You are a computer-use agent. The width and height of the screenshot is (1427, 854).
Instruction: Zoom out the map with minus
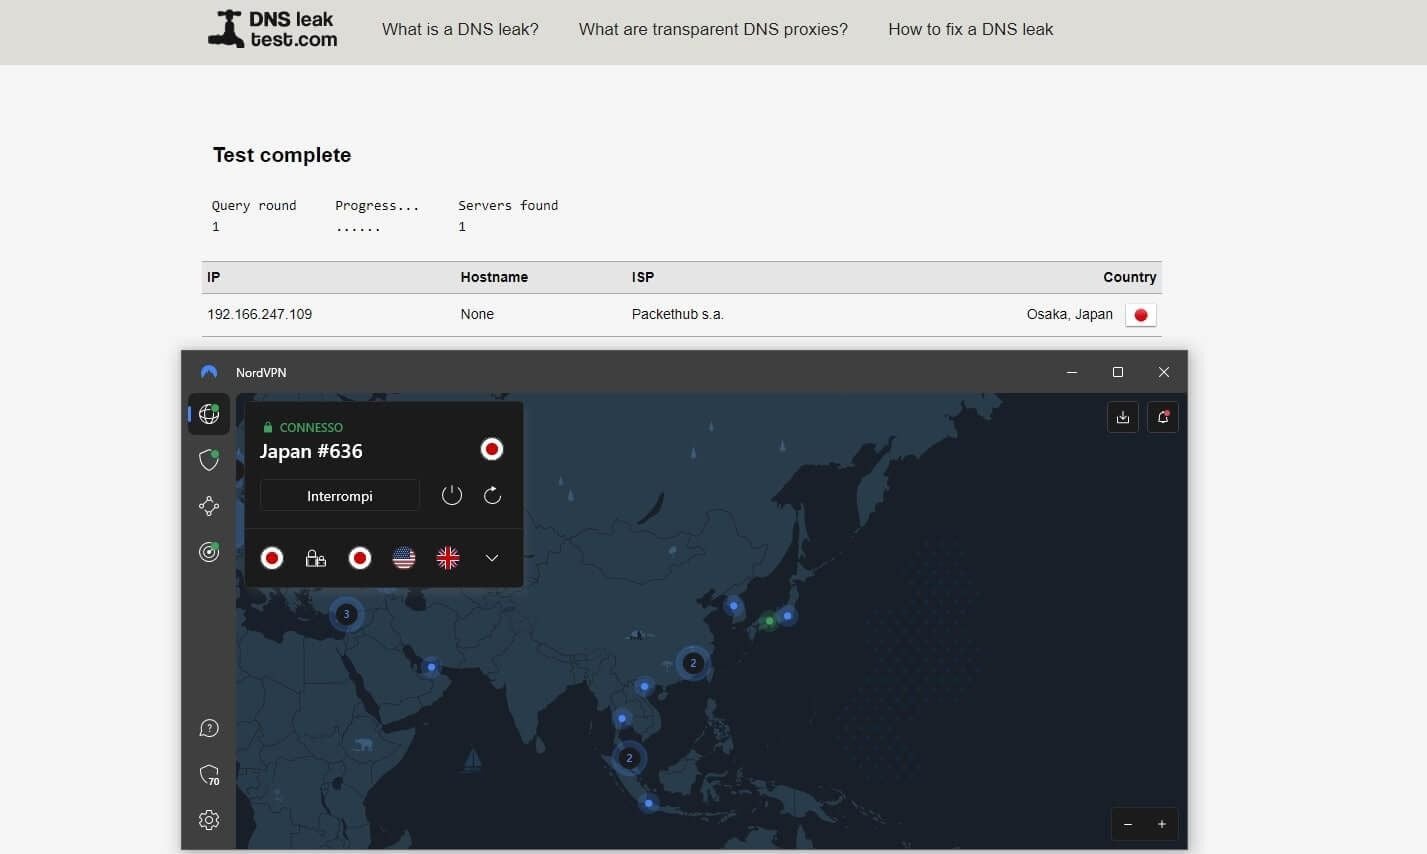coord(1128,824)
